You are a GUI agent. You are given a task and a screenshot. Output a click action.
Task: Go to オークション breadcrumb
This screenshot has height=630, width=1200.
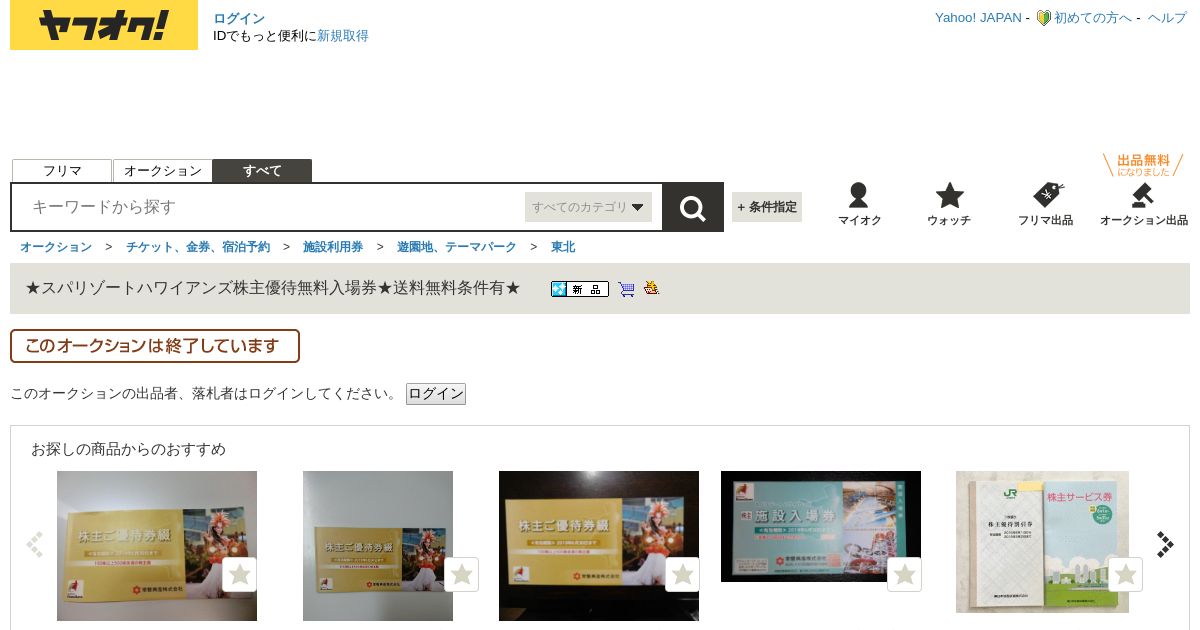pyautogui.click(x=56, y=247)
